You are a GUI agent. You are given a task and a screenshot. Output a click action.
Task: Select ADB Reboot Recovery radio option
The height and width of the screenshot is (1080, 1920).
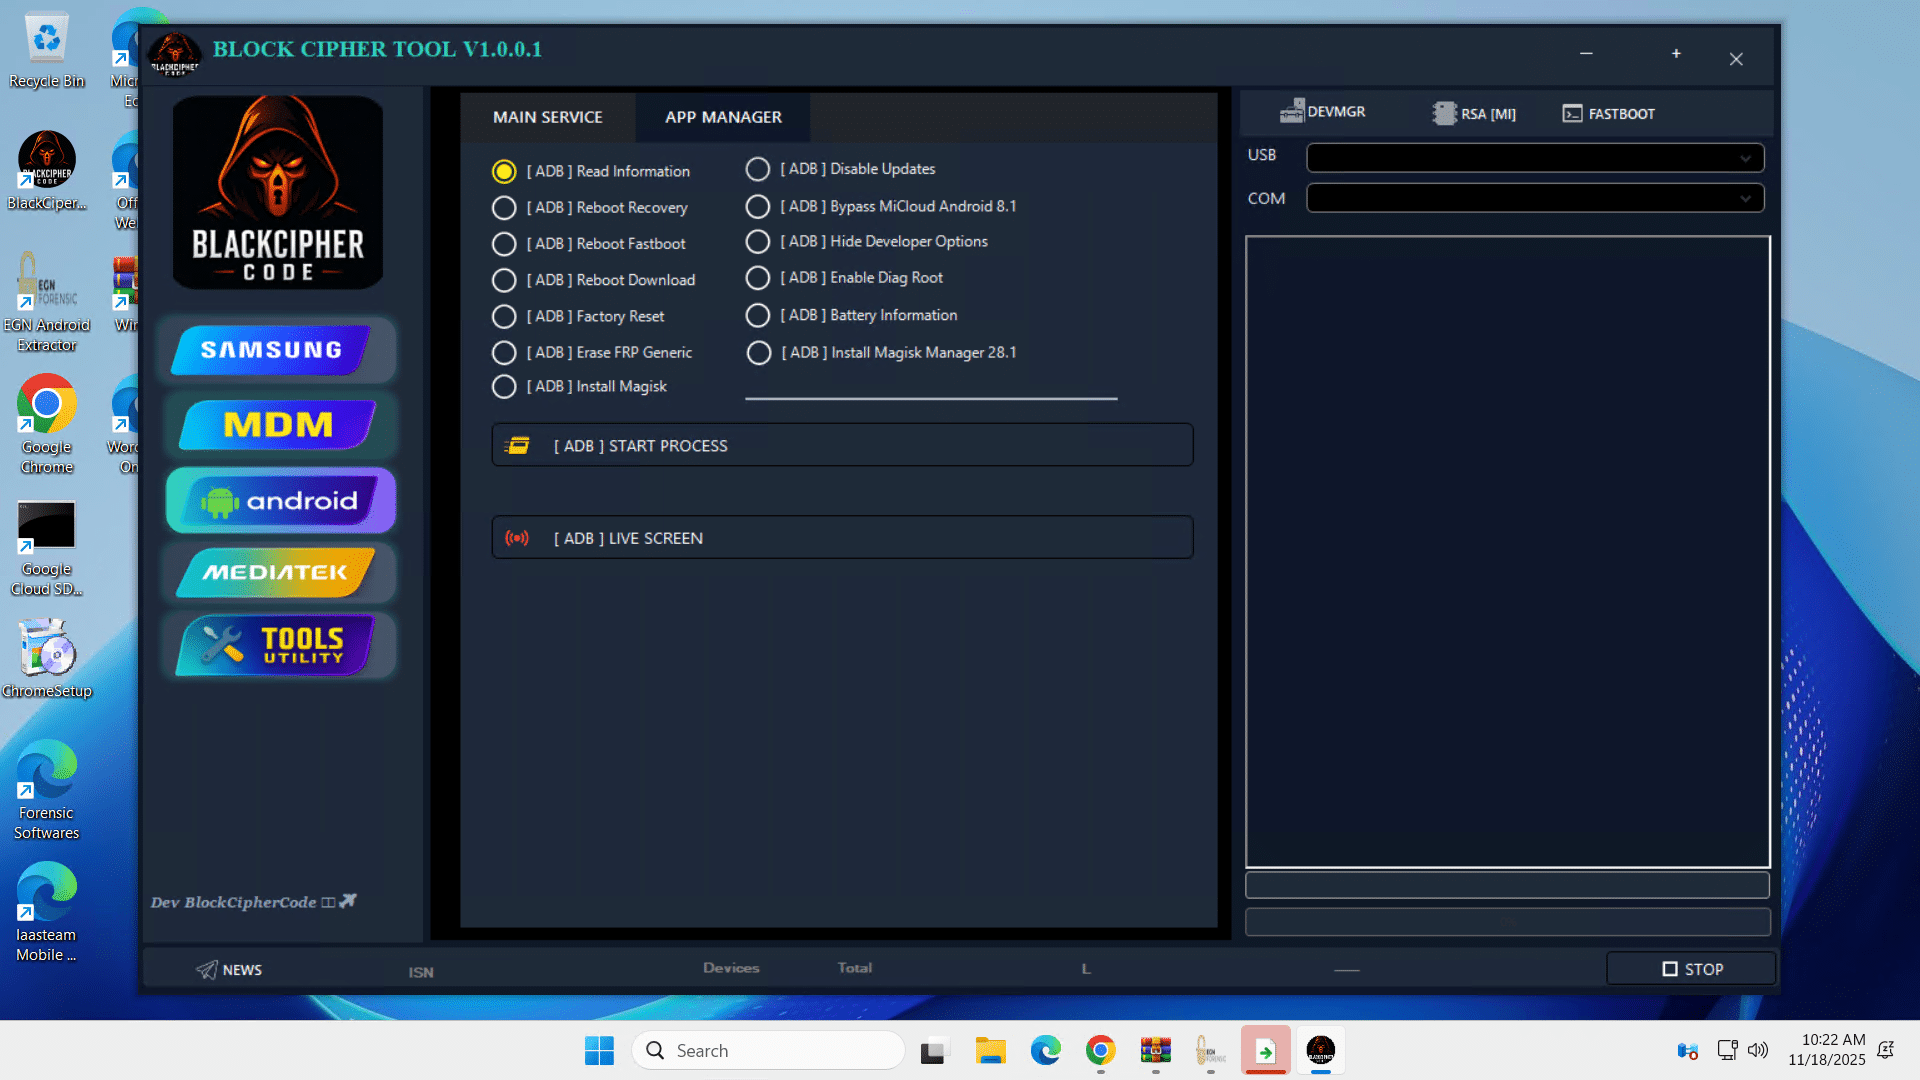click(504, 208)
